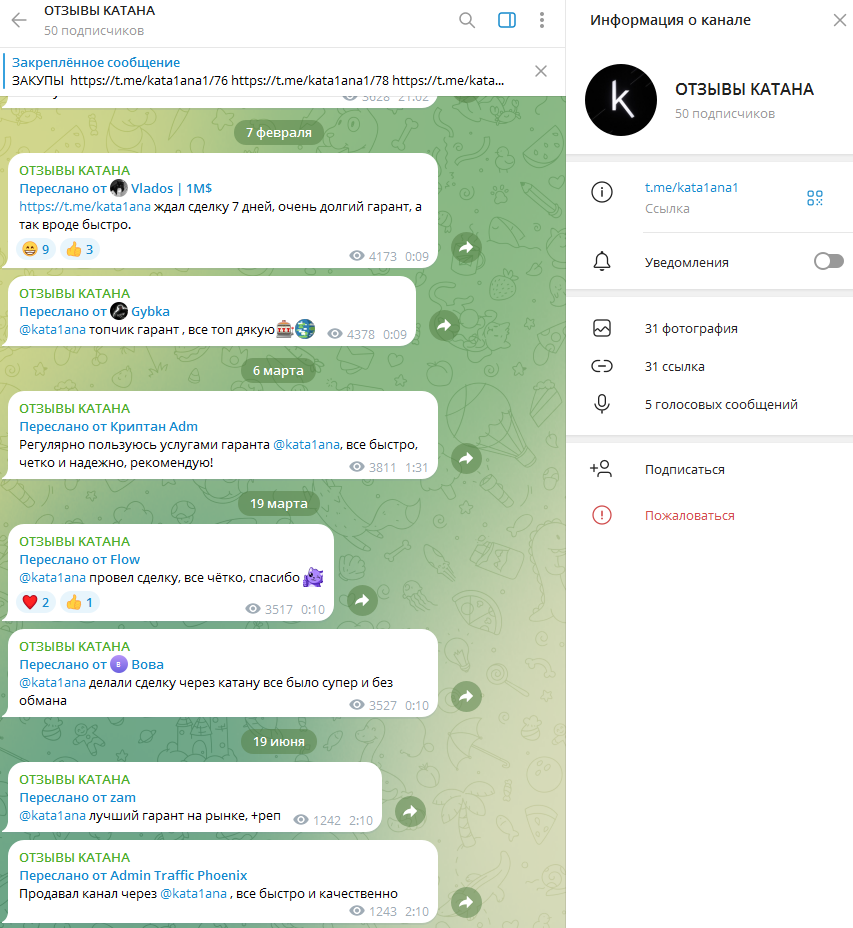Screen dimensions: 853x928
Task: Click @kata1ana mention in Вова message
Action: (x=52, y=682)
